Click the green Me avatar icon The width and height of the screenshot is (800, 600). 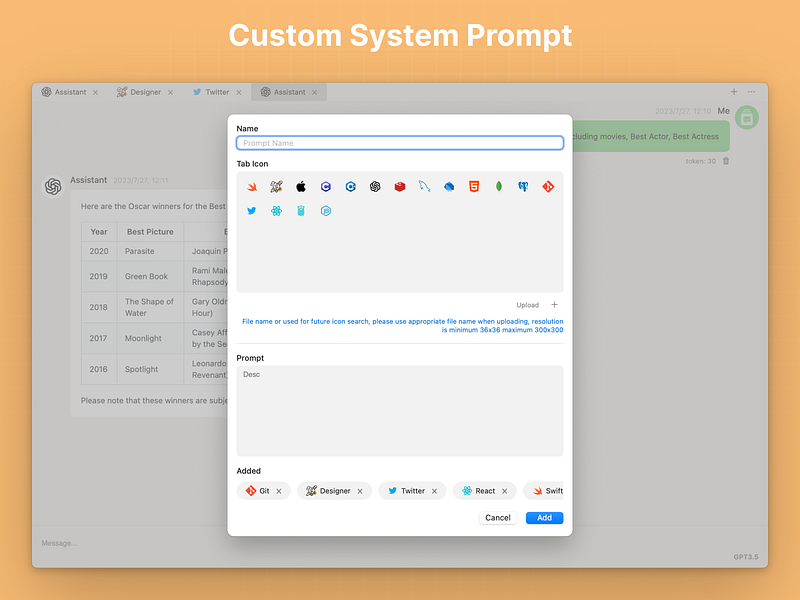coord(747,118)
